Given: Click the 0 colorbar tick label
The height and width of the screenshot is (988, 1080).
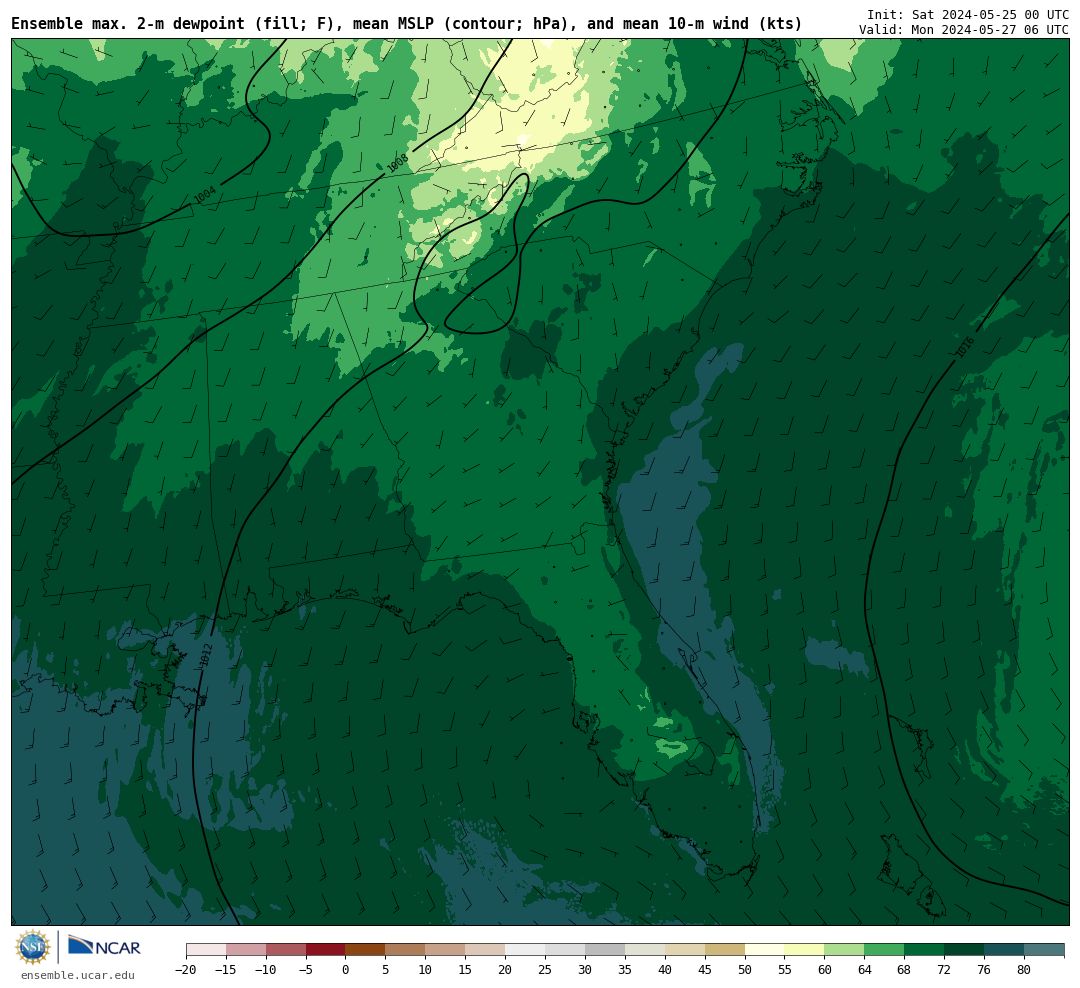Looking at the screenshot, I should 346,970.
